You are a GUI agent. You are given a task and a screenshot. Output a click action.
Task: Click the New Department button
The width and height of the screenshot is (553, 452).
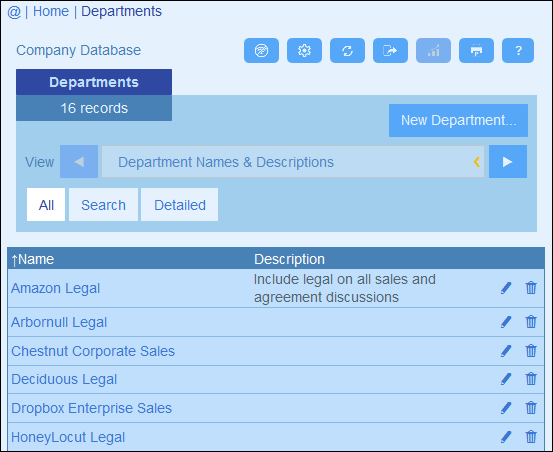click(x=458, y=121)
